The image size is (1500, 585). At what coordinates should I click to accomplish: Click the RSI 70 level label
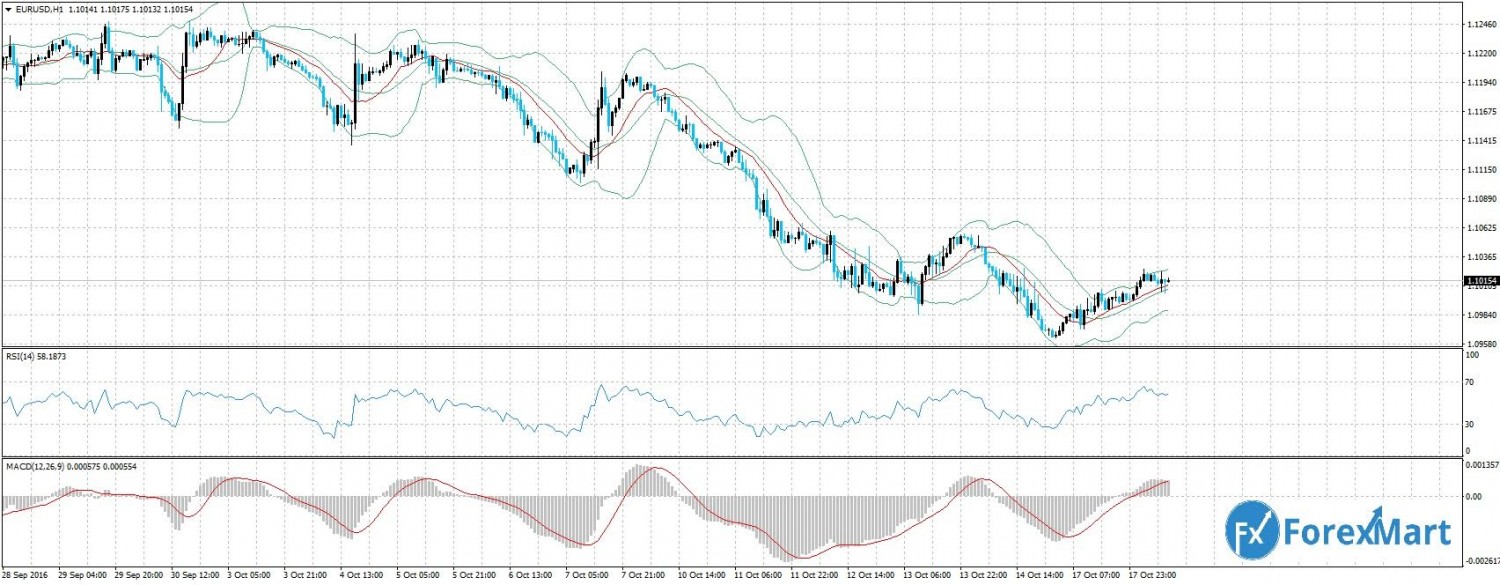[1470, 382]
